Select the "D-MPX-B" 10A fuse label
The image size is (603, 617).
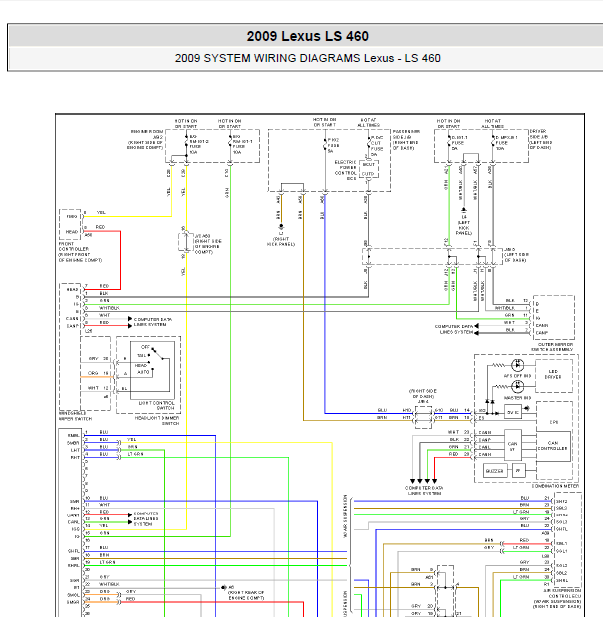click(506, 143)
